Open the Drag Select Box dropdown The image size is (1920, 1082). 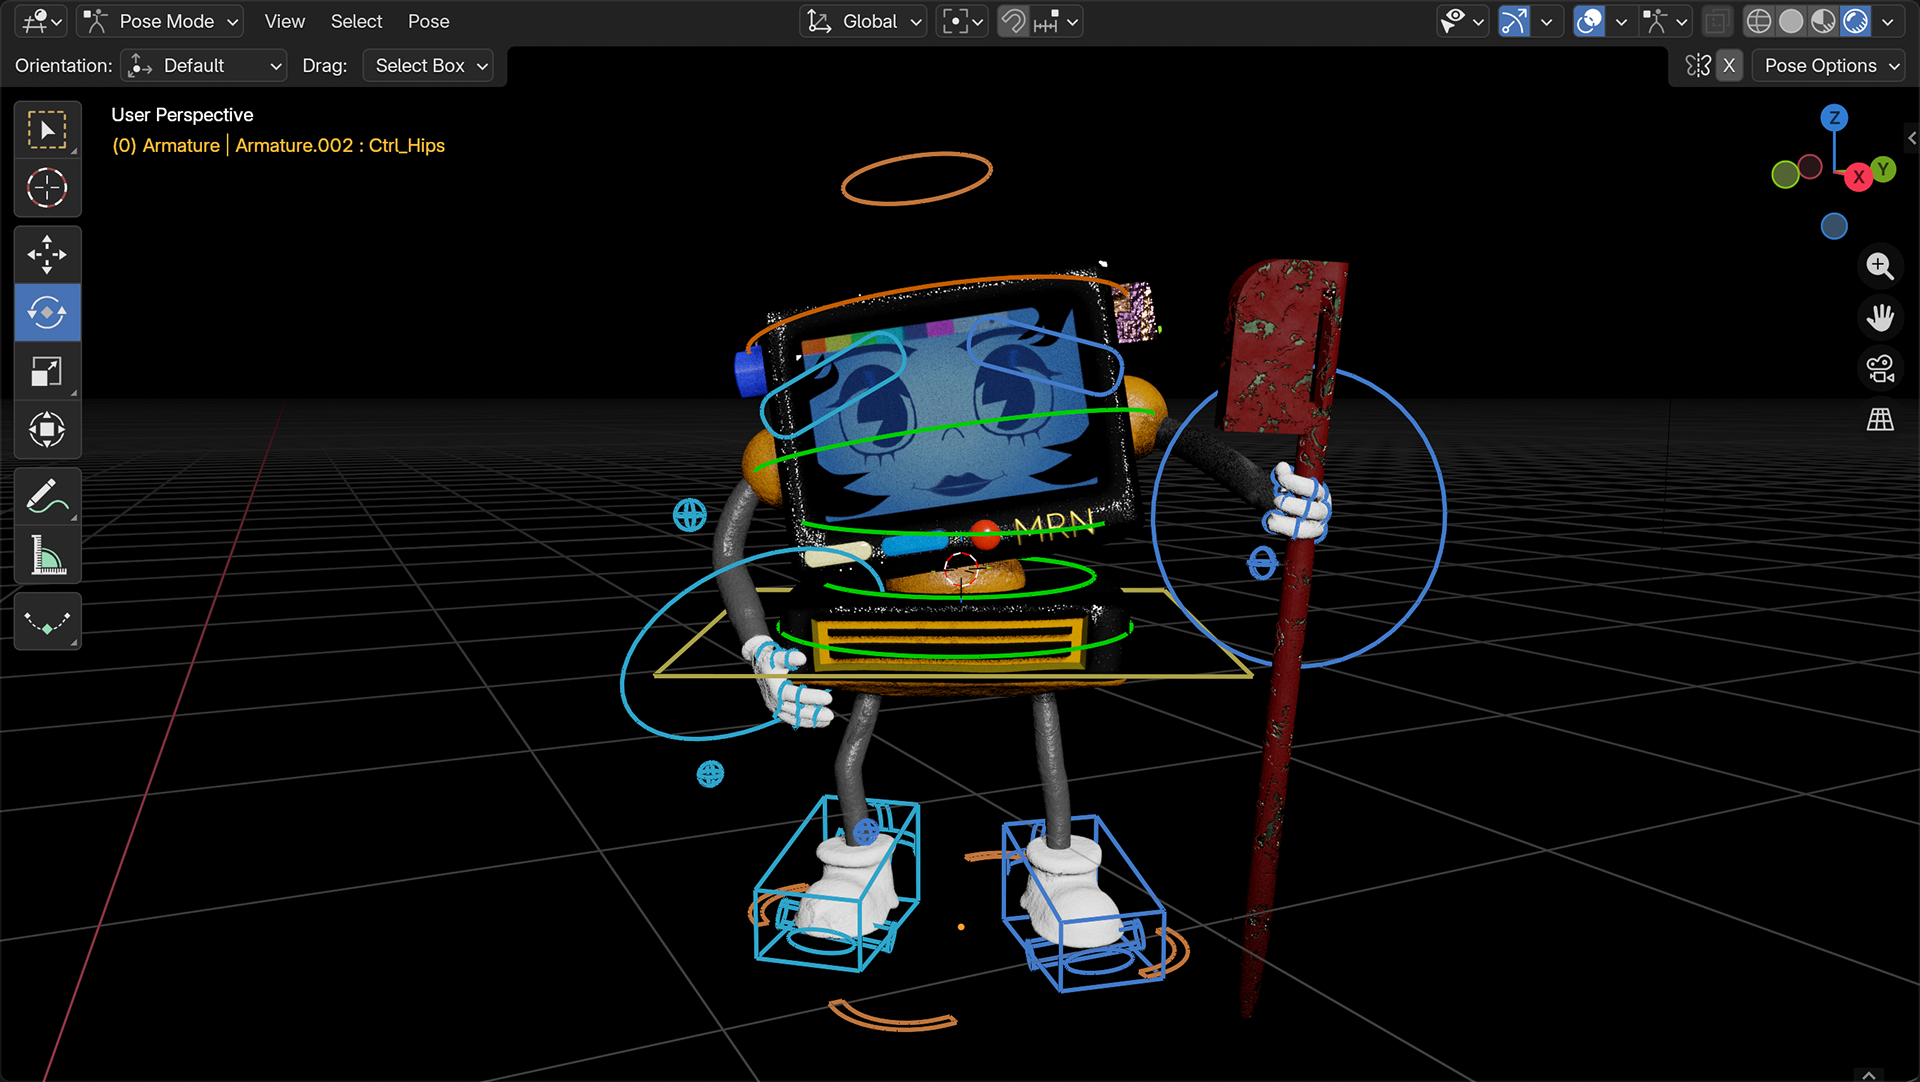430,66
